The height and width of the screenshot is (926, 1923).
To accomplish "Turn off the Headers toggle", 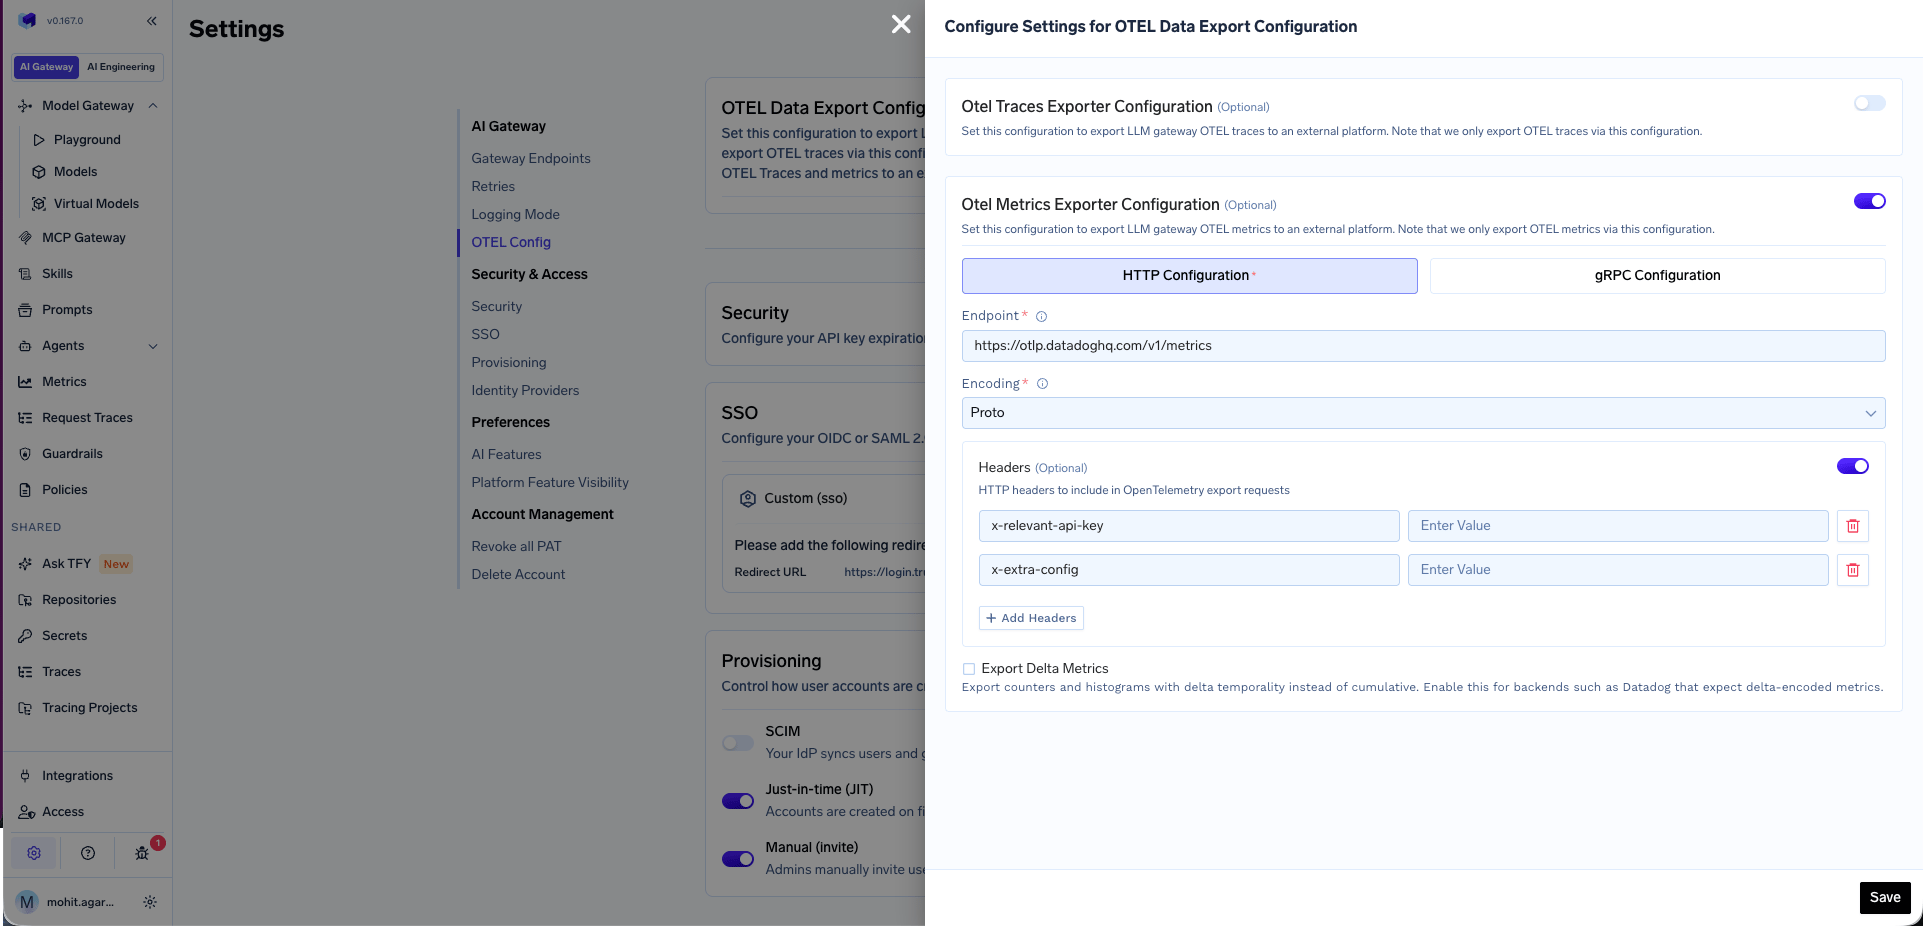I will [1852, 466].
